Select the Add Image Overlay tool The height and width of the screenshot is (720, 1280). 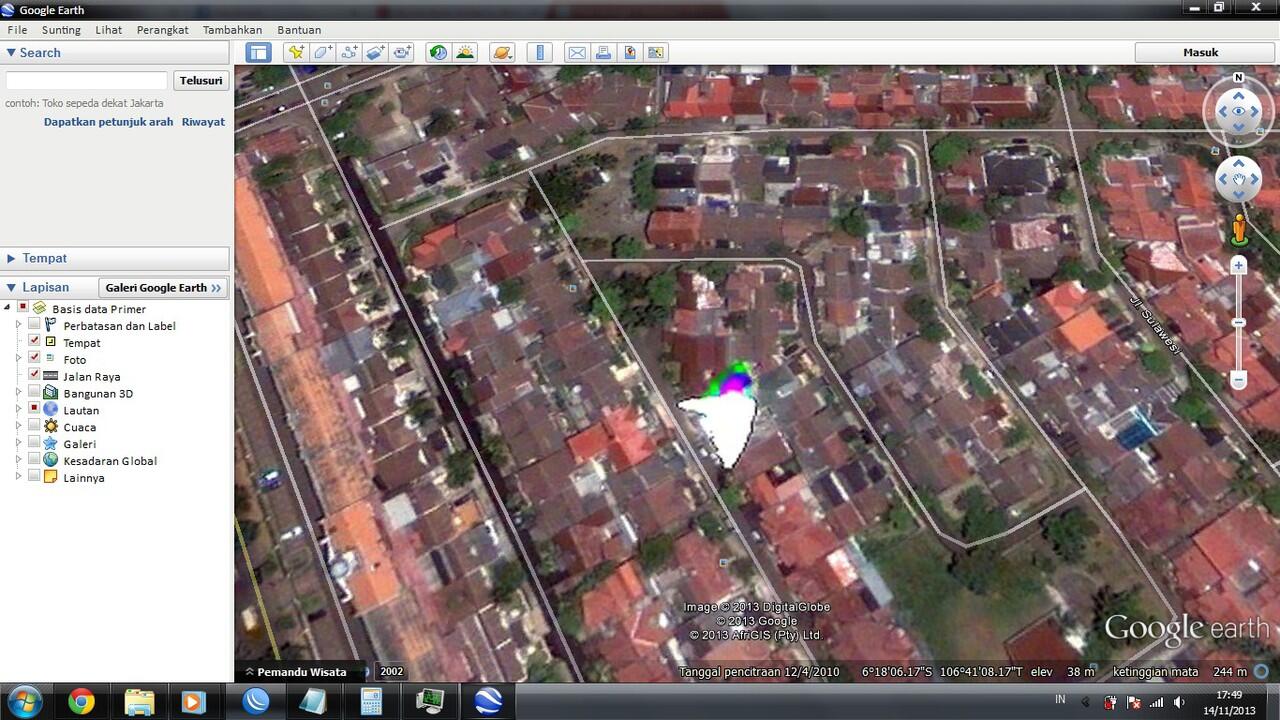coord(376,53)
